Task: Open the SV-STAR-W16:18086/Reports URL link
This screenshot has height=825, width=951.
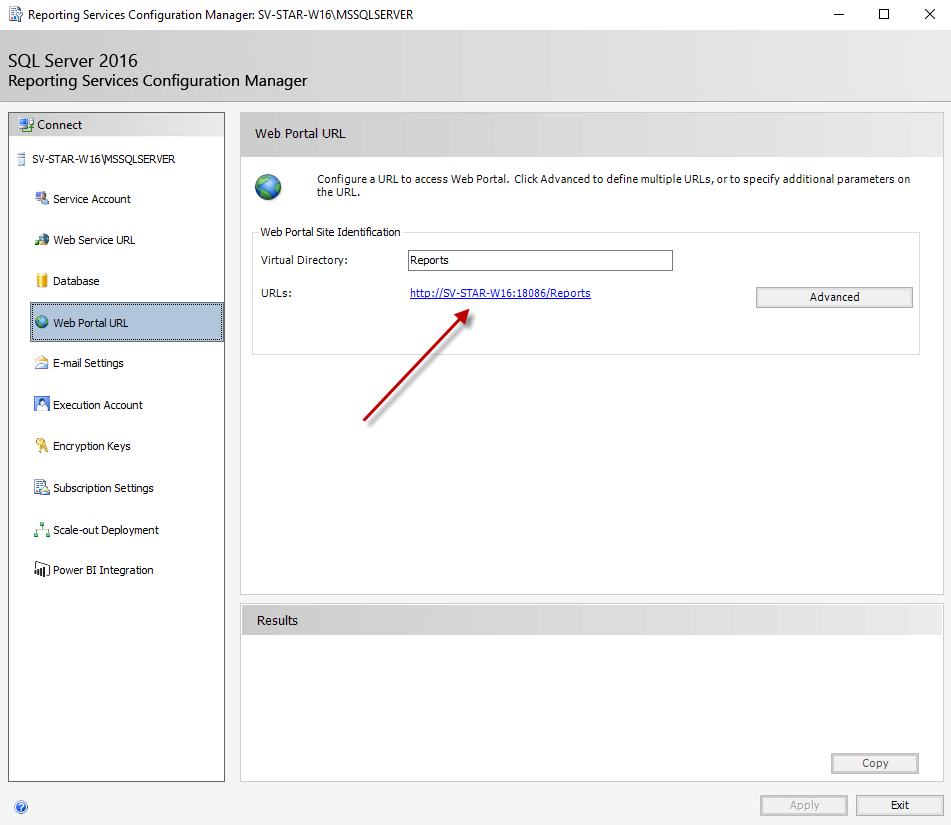Action: (x=500, y=293)
